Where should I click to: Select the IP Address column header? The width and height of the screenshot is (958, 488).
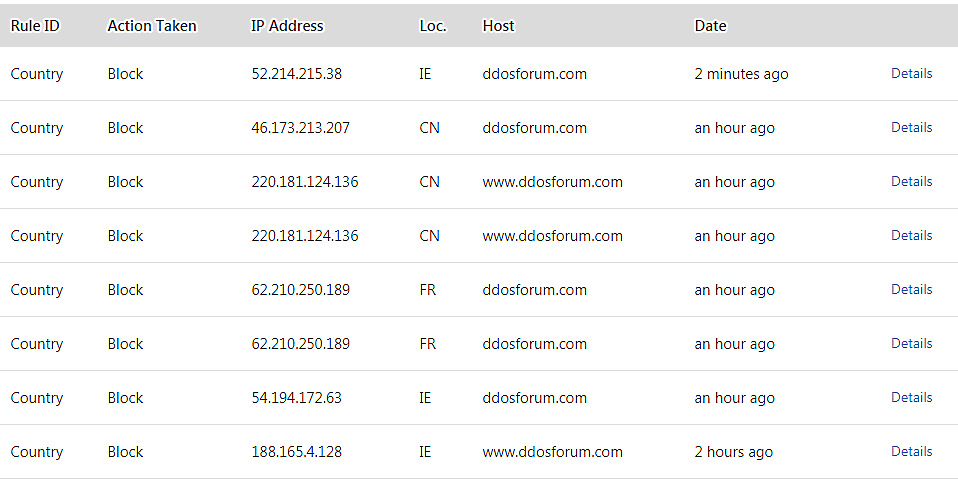point(287,26)
